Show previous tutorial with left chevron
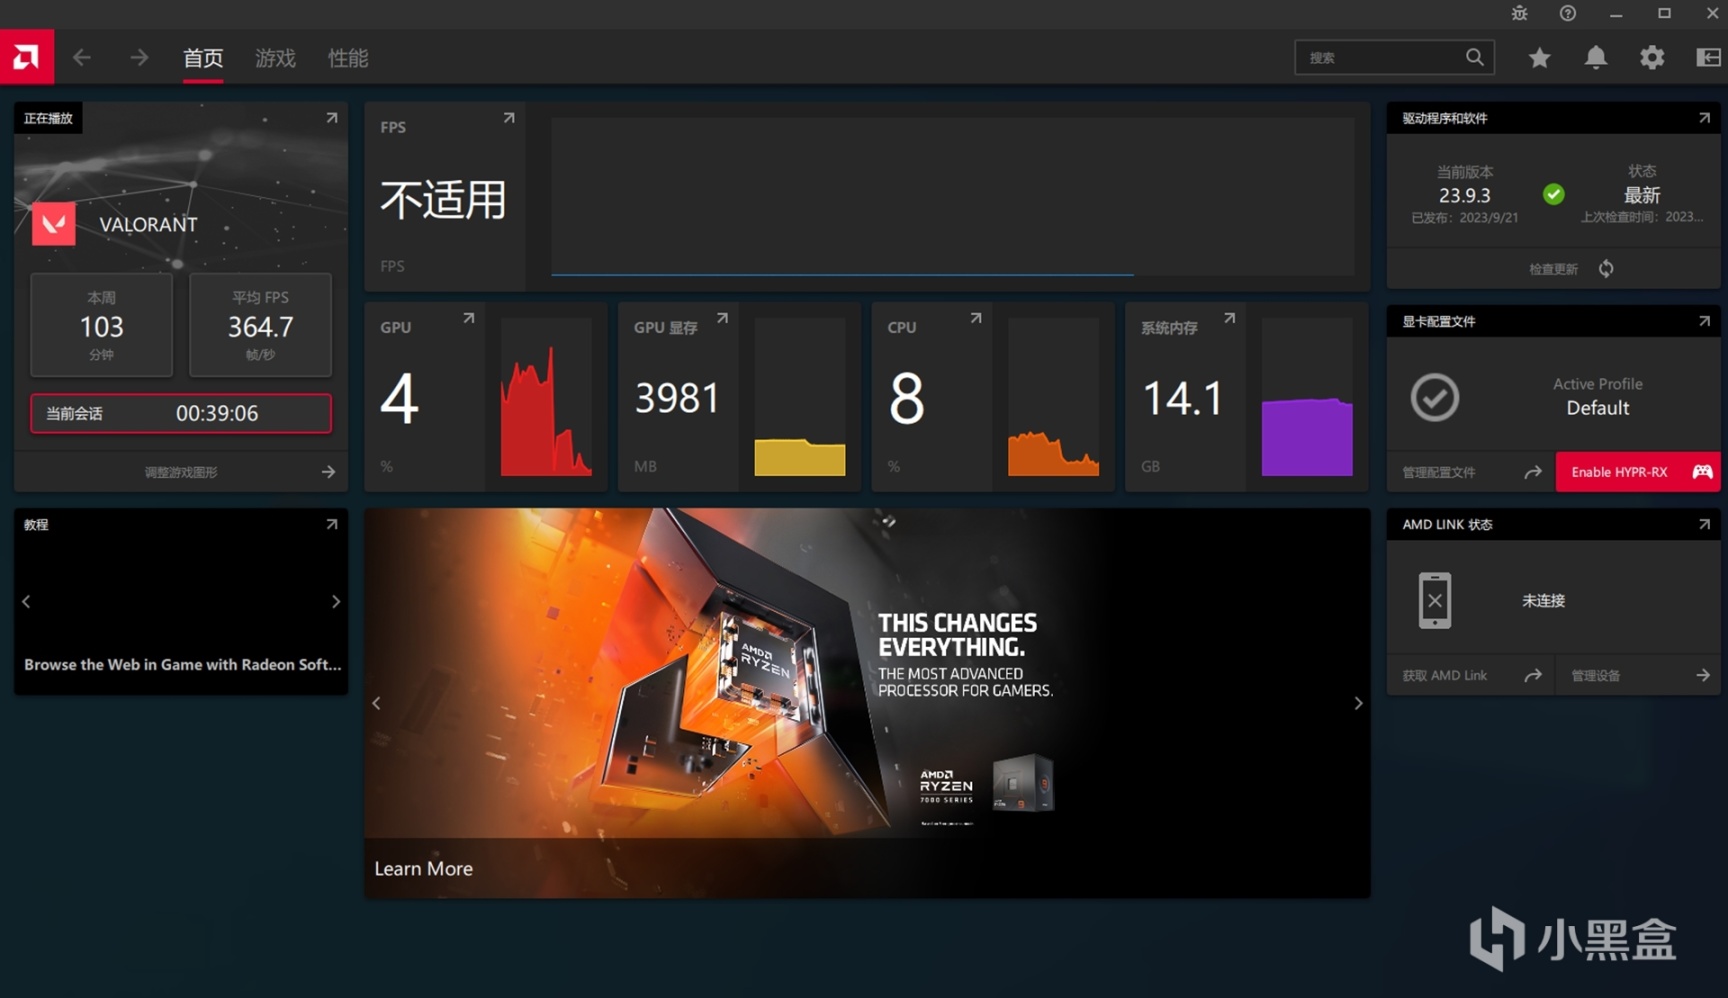Screen dimensions: 1728x998 [x=27, y=601]
